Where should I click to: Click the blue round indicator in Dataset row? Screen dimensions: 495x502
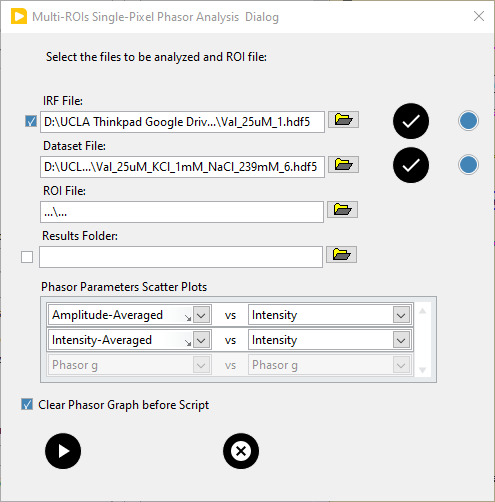click(468, 165)
